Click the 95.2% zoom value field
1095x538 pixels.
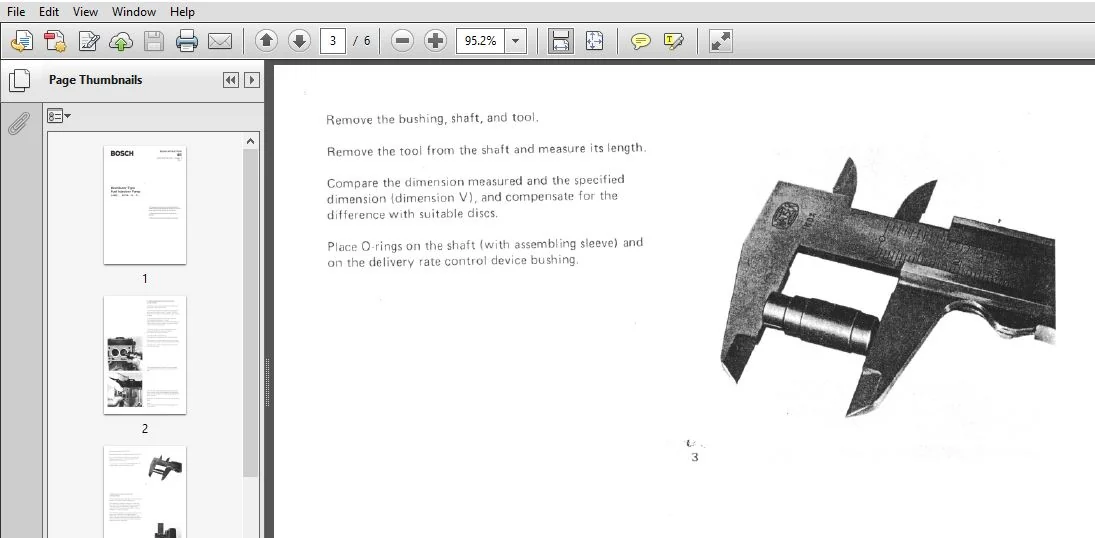[480, 41]
